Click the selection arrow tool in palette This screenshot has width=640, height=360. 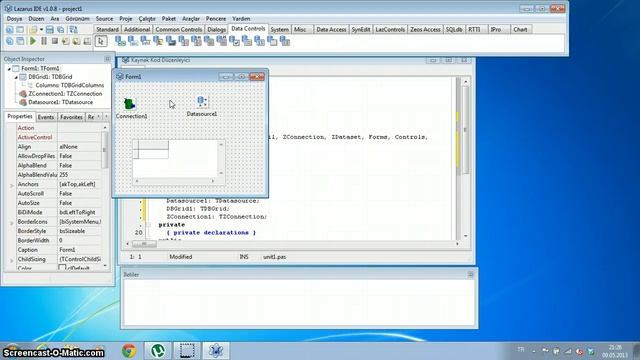(x=101, y=41)
